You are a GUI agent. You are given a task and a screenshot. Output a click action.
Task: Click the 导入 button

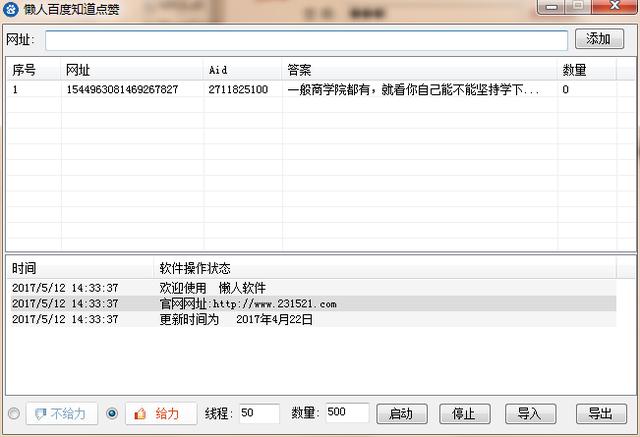530,414
